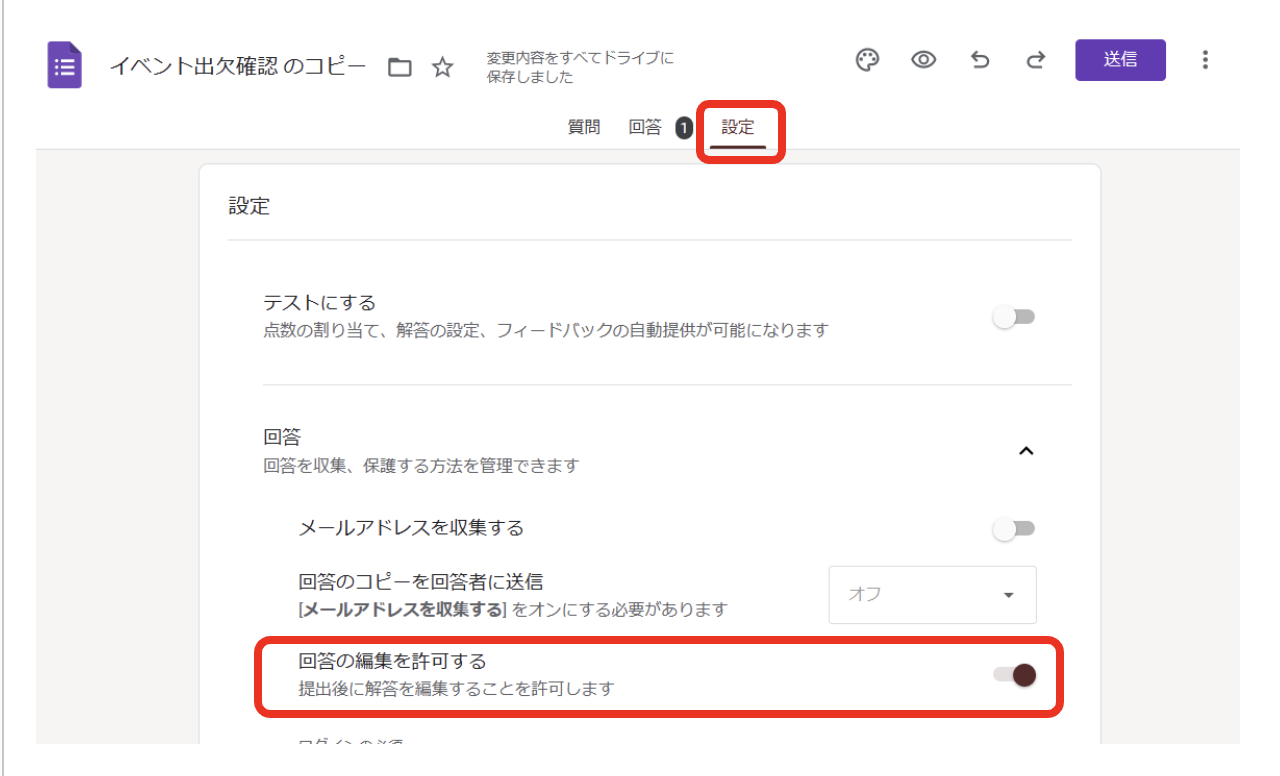Screen dimensions: 1280x776
Task: Preview the form with the eye icon
Action: pos(923,60)
